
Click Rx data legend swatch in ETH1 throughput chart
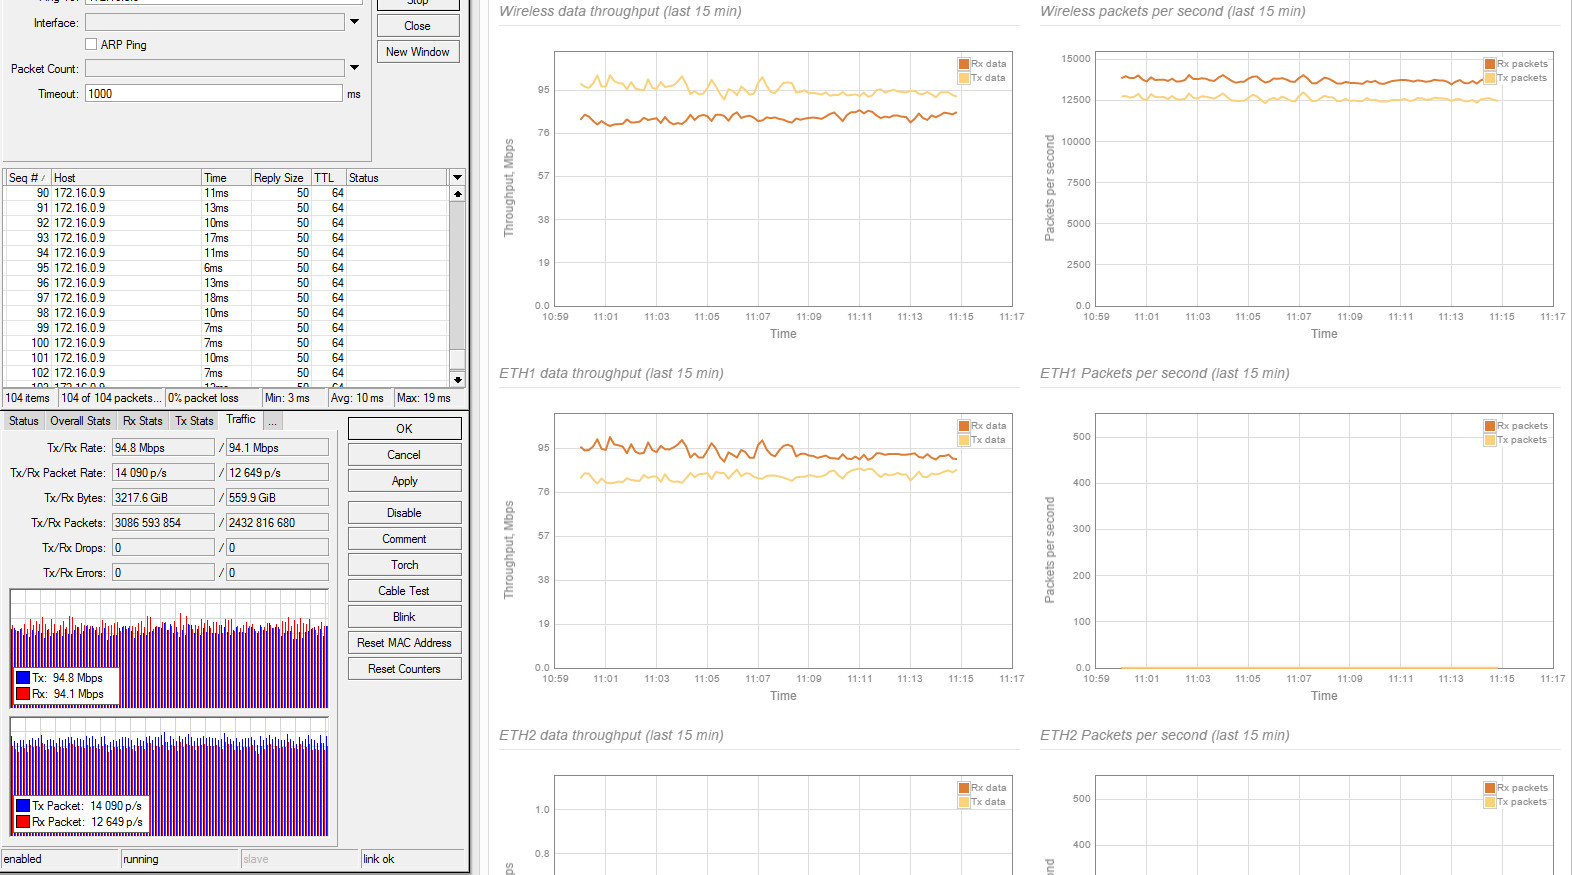964,426
